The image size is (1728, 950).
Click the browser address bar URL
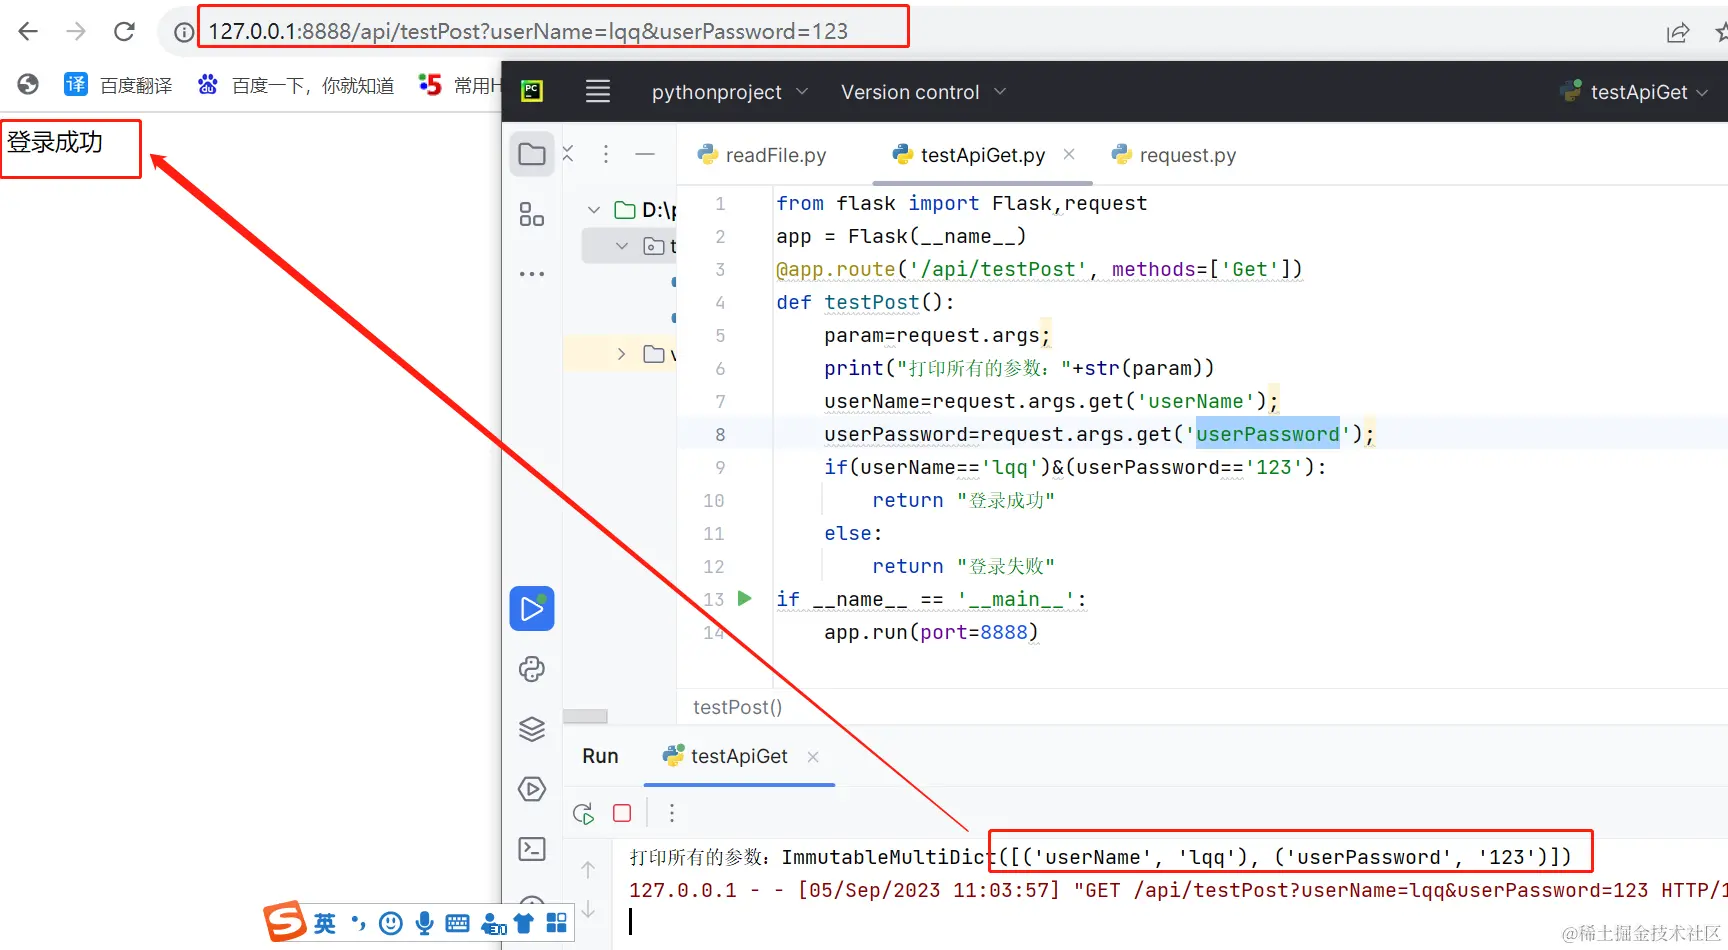(528, 31)
